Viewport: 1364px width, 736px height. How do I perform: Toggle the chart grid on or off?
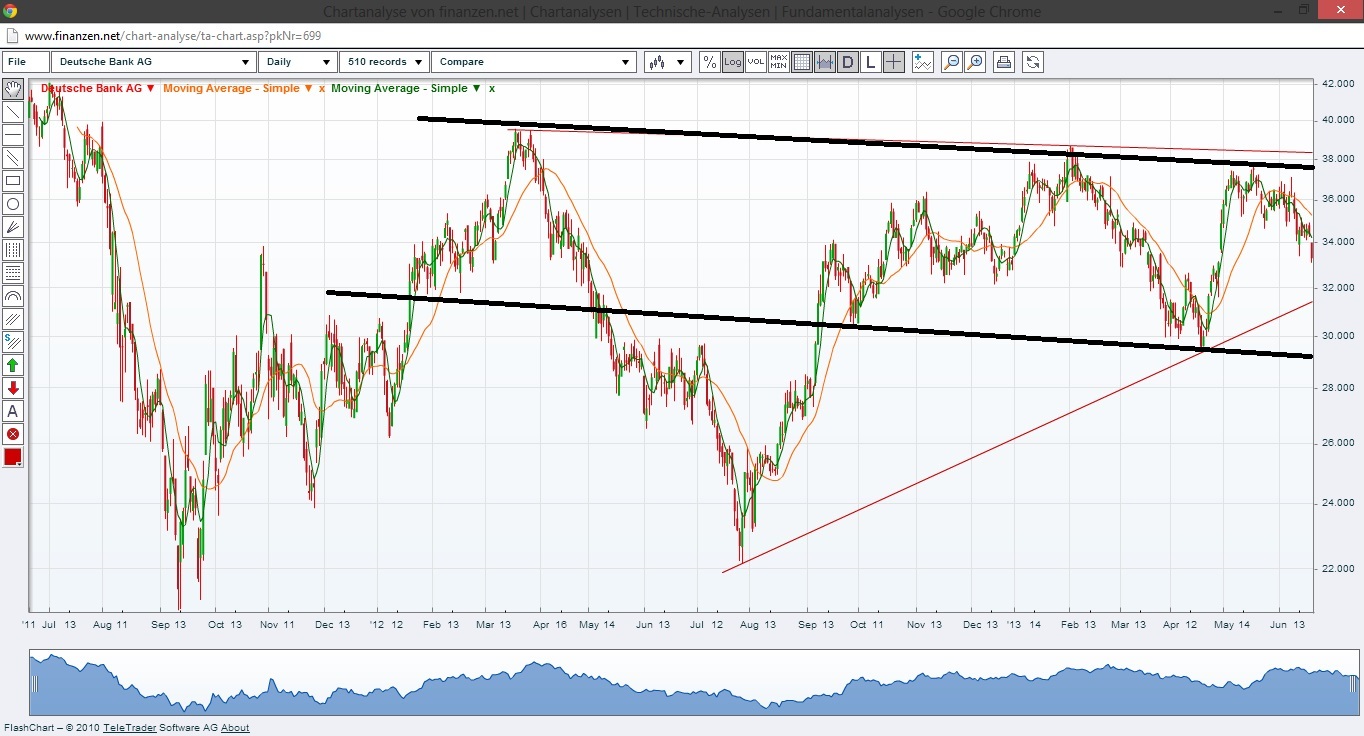[801, 61]
